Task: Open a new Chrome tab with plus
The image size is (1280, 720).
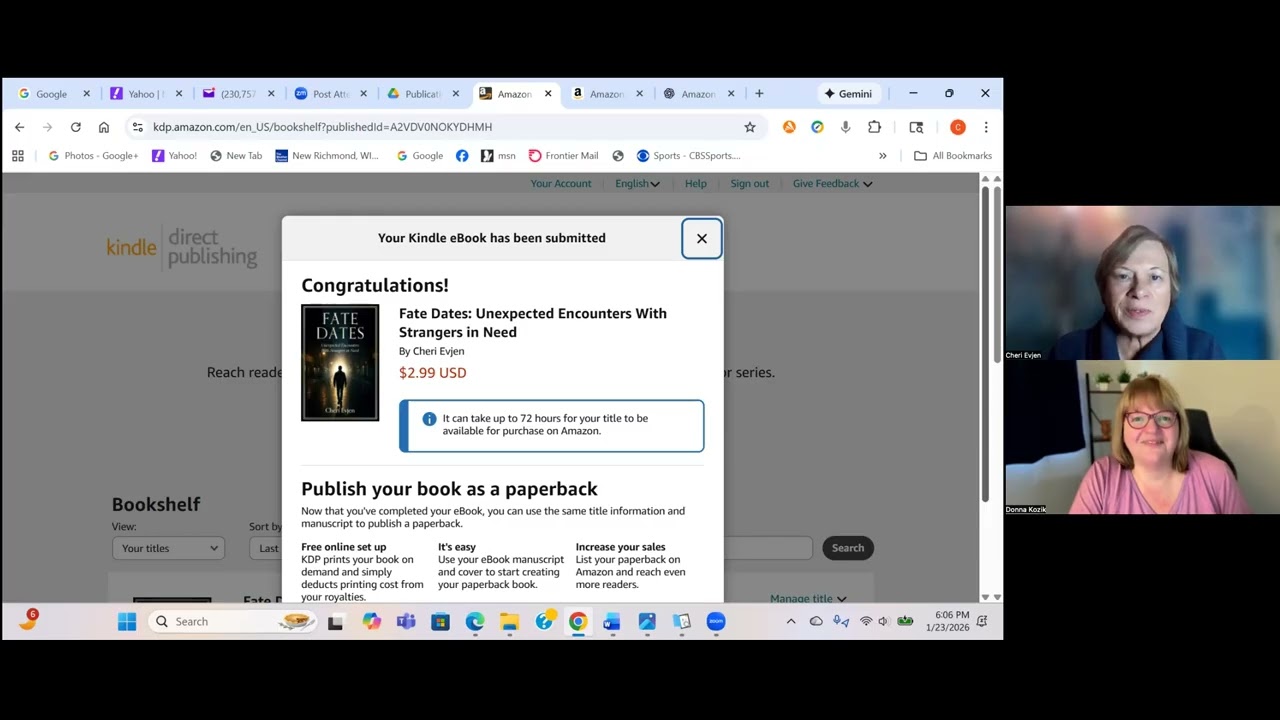Action: tap(759, 93)
